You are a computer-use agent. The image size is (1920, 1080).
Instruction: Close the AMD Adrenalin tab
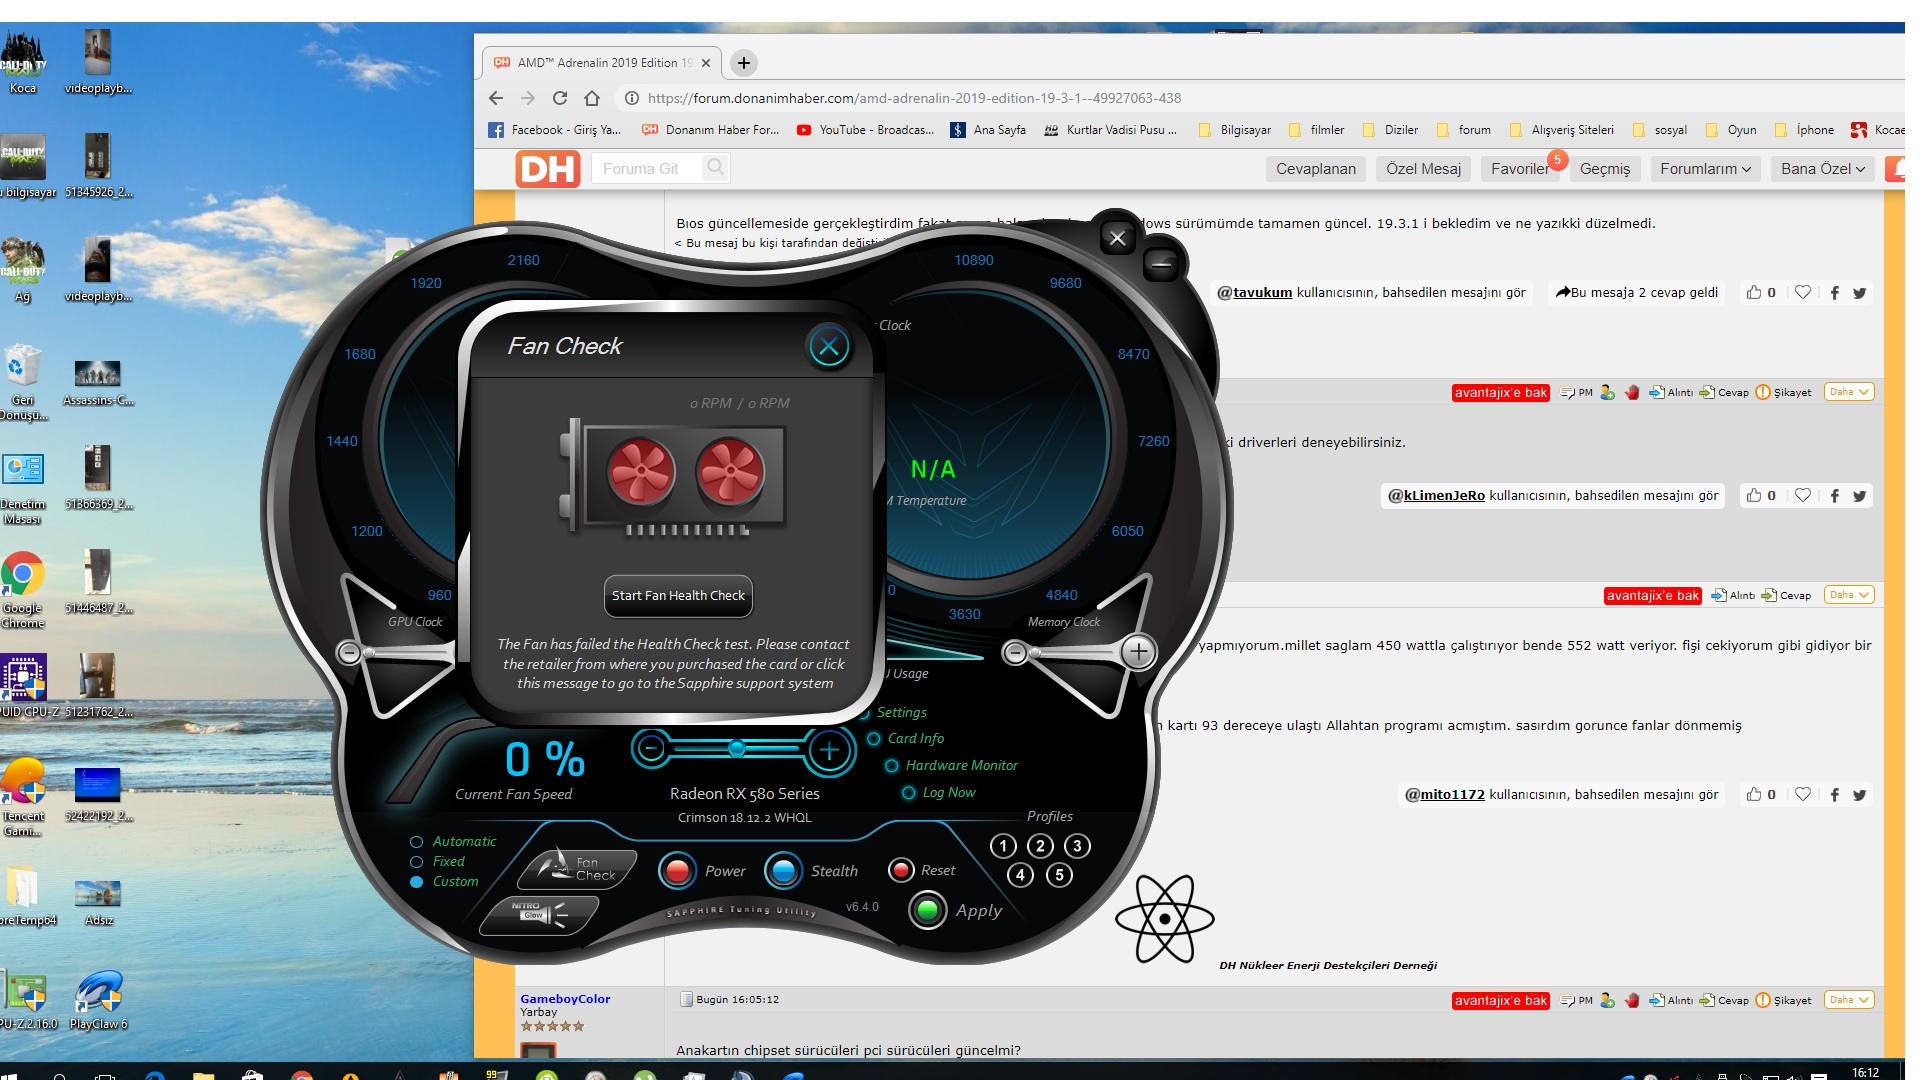pos(706,63)
